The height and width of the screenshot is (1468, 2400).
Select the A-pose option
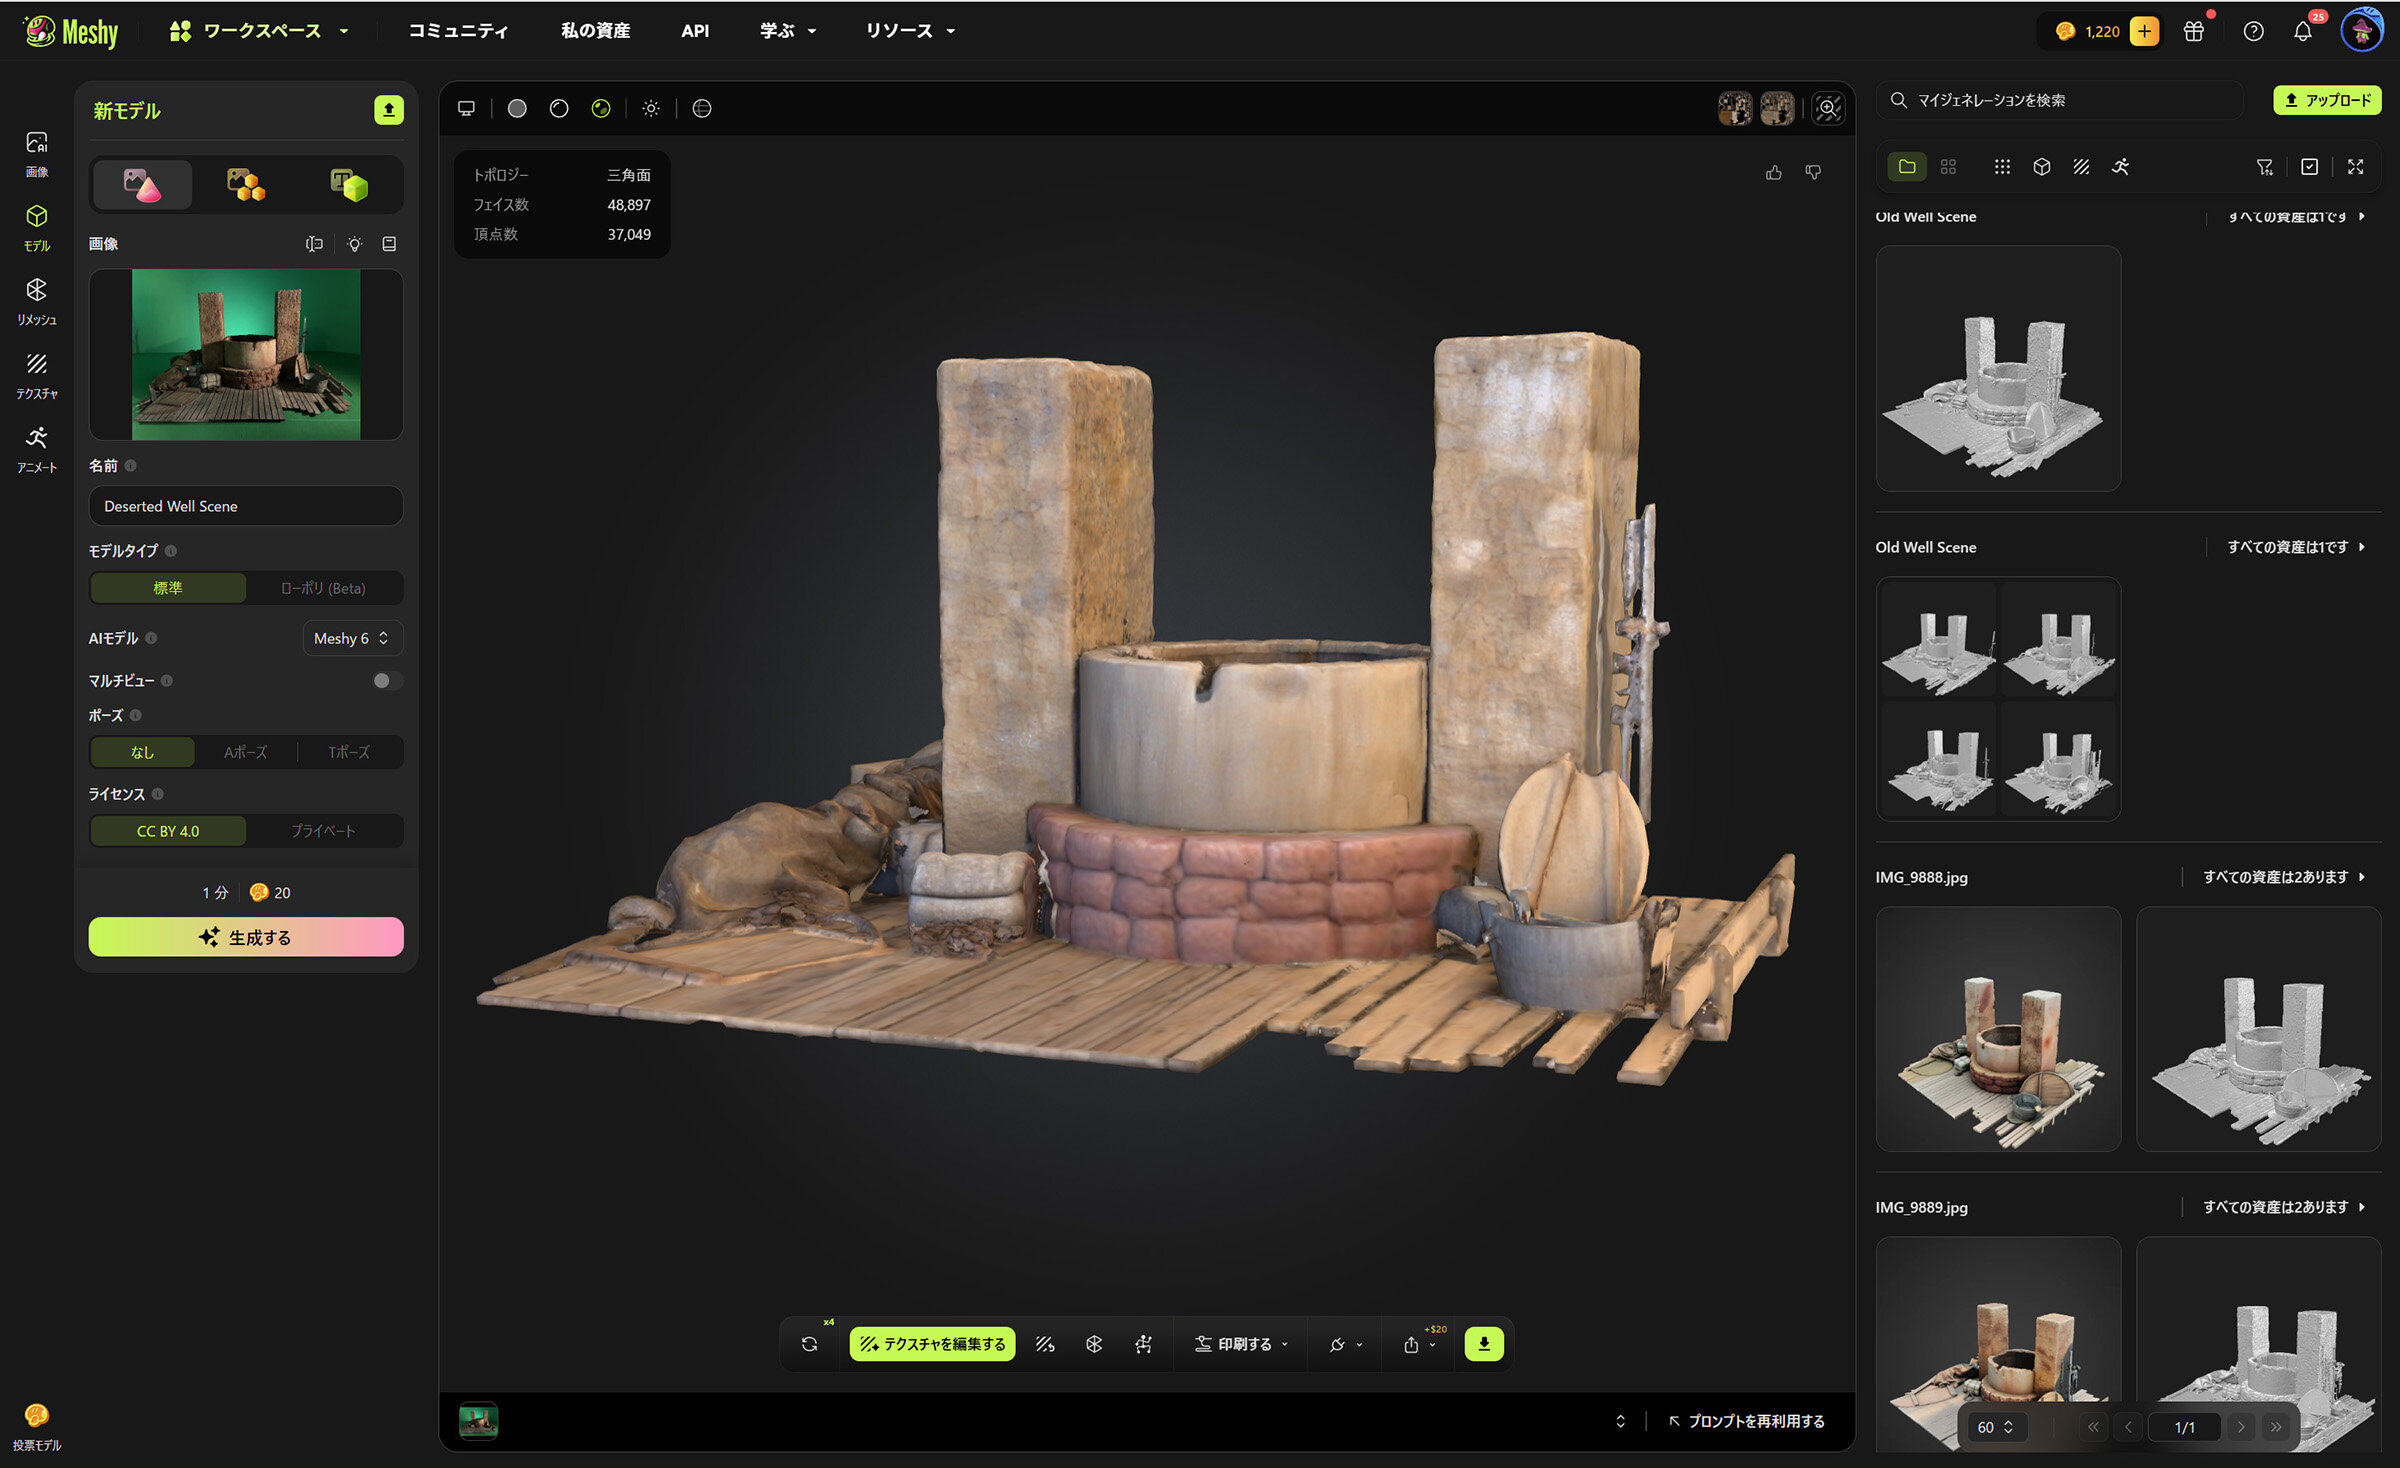[x=246, y=752]
